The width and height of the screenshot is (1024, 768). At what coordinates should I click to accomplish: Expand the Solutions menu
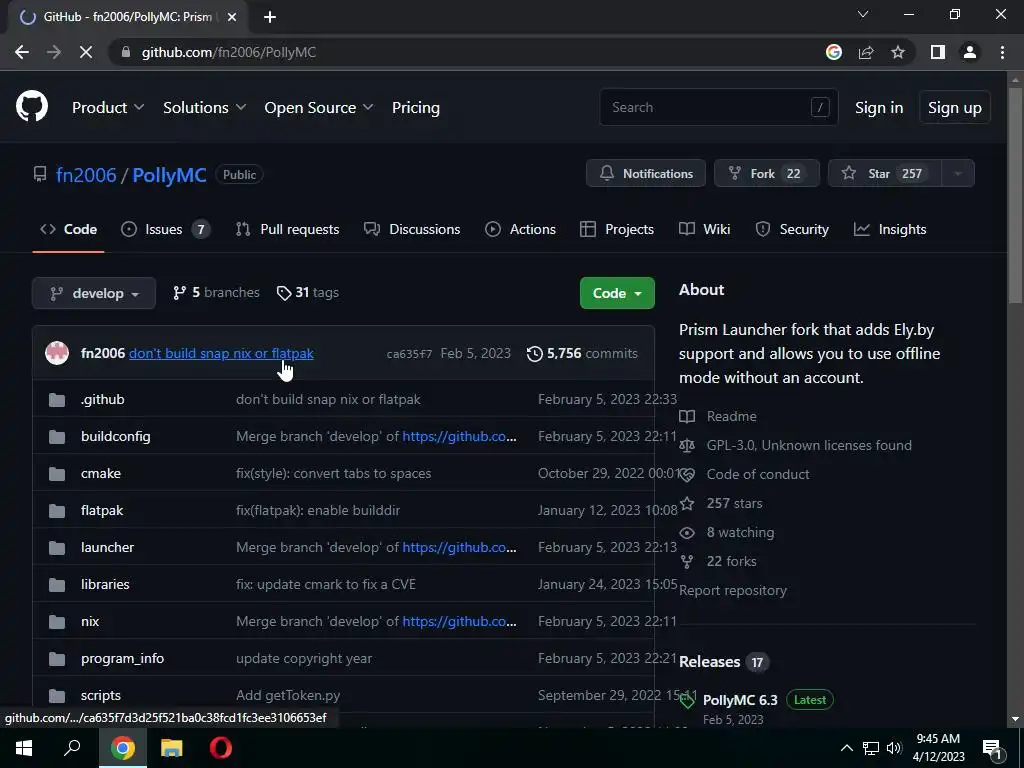coord(204,108)
